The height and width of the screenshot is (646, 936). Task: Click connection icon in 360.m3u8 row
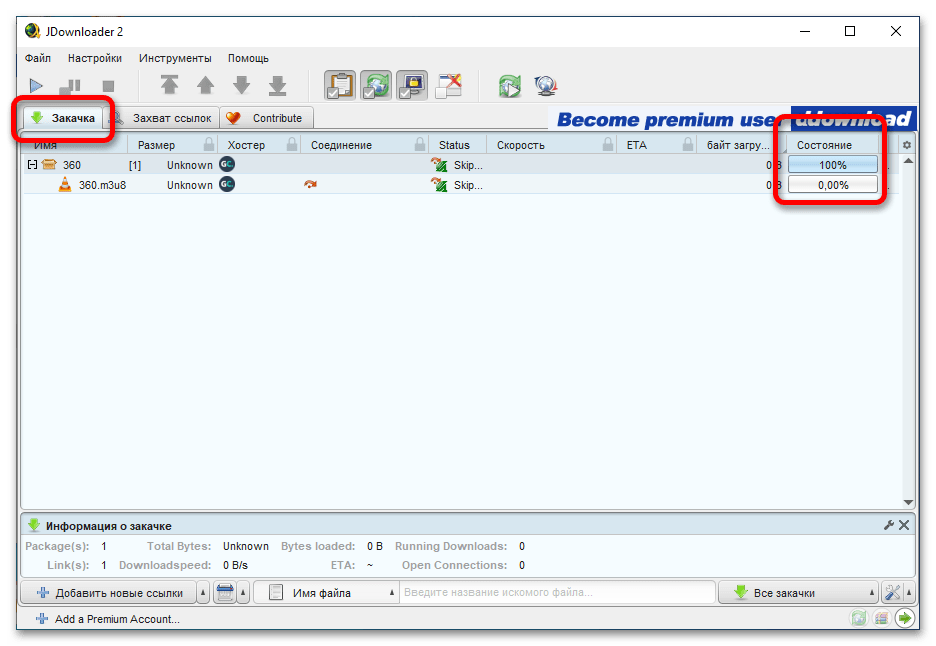pos(310,184)
